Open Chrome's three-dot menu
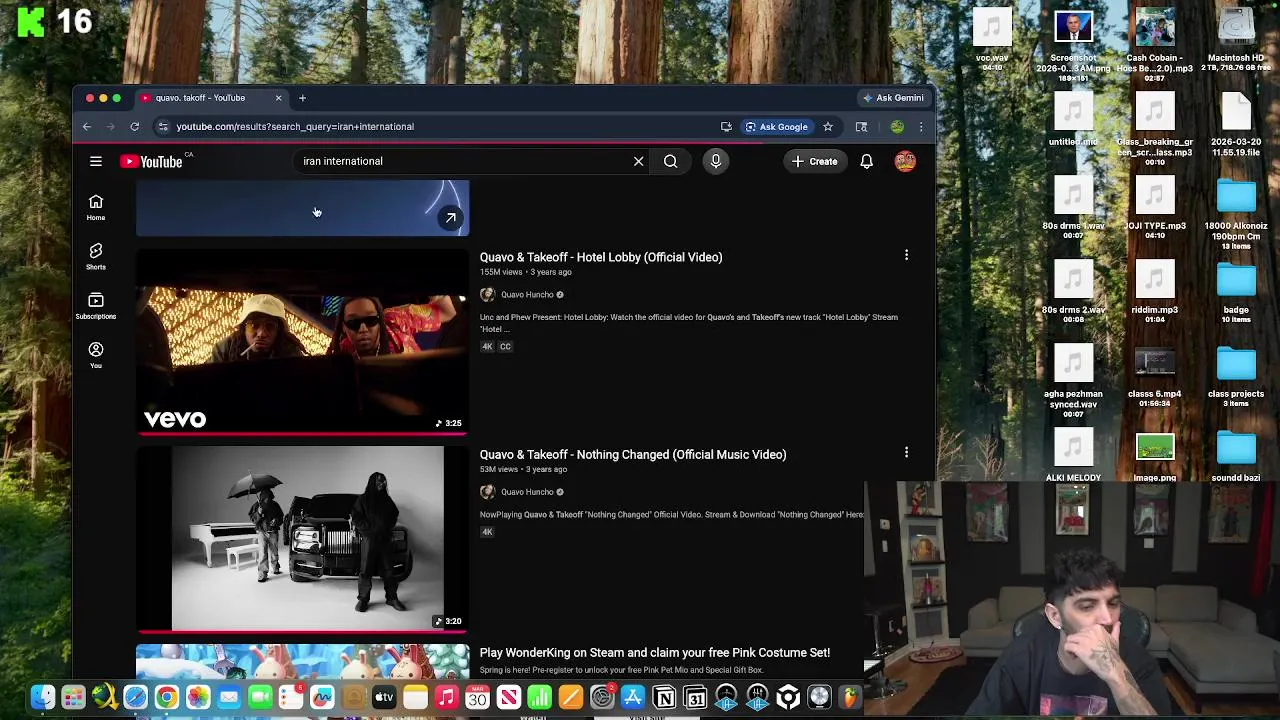This screenshot has width=1280, height=720. pos(921,127)
